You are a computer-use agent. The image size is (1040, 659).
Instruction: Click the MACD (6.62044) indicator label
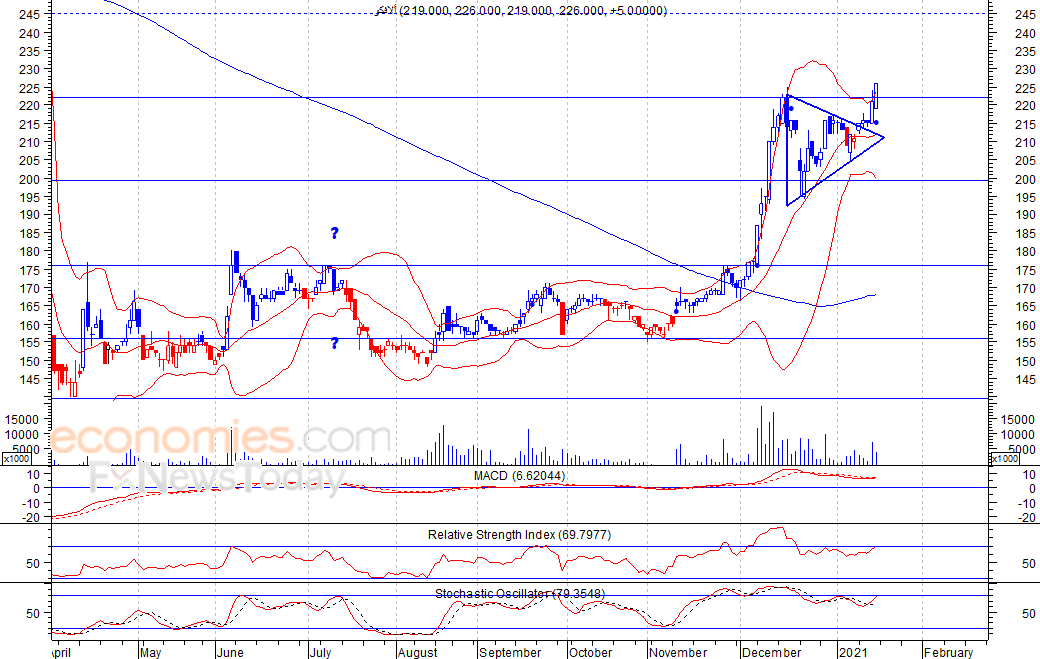click(519, 476)
